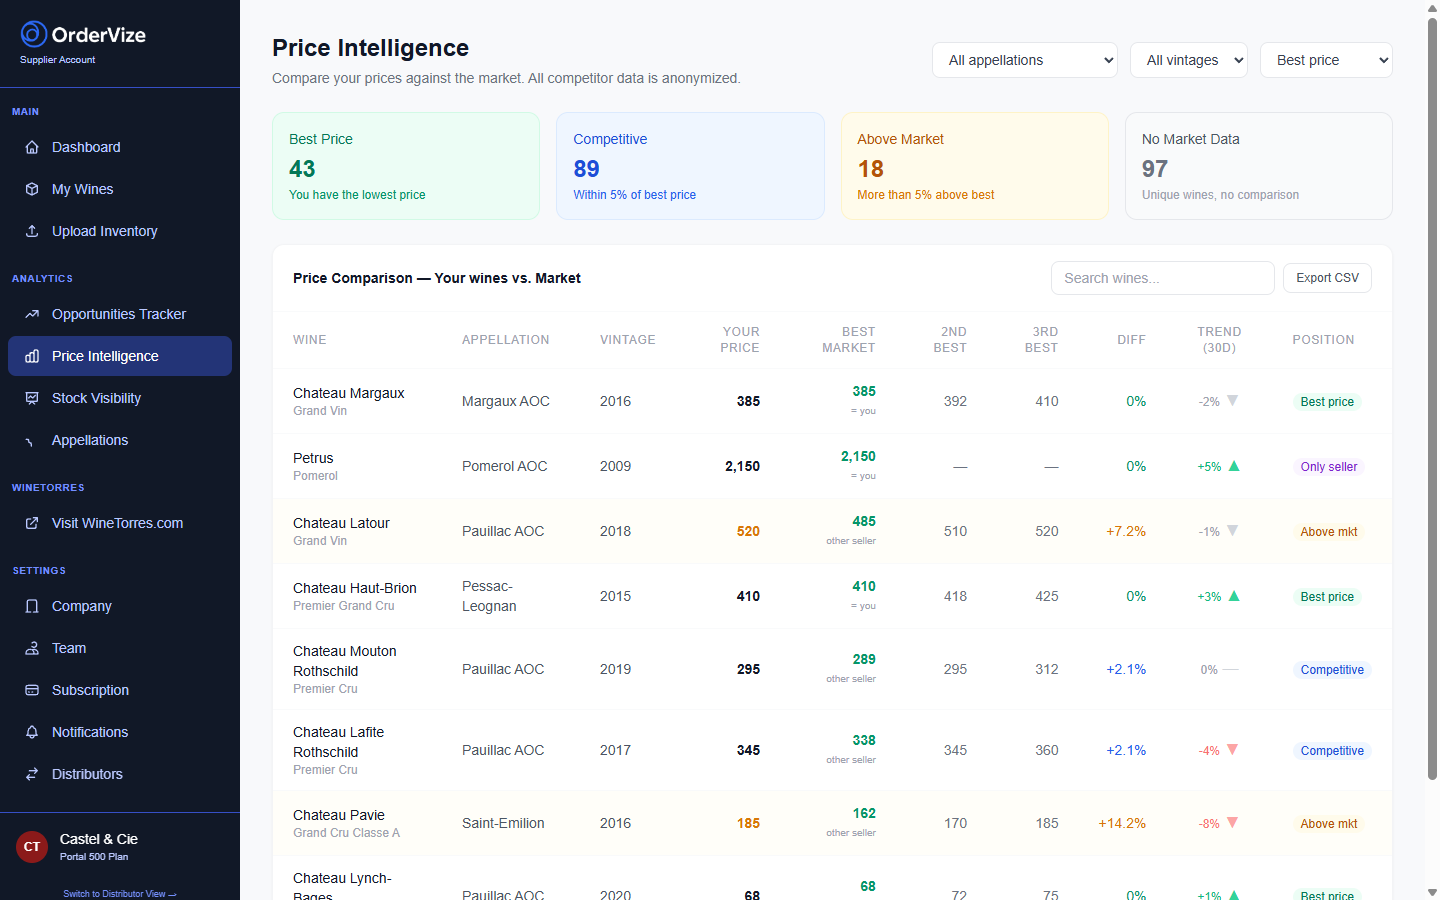Click the Stock Visibility icon
The image size is (1440, 900).
click(x=32, y=398)
